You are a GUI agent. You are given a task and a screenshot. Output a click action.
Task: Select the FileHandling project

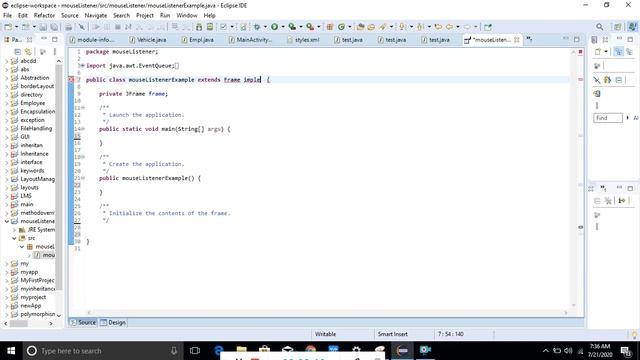point(36,128)
